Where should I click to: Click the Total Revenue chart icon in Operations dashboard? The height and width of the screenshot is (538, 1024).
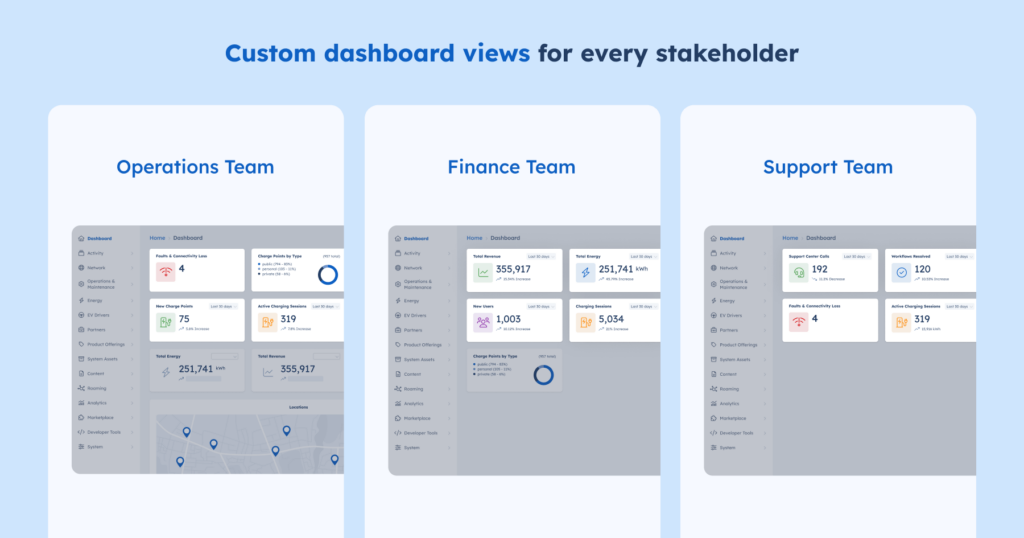tap(268, 372)
